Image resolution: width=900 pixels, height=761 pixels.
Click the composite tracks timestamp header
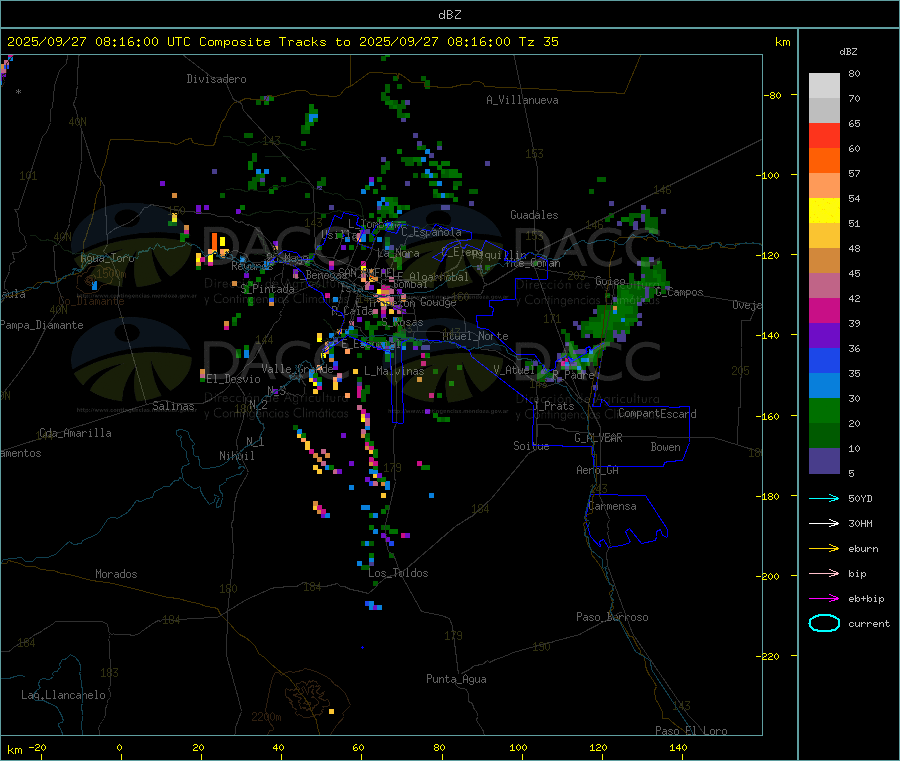(x=282, y=42)
